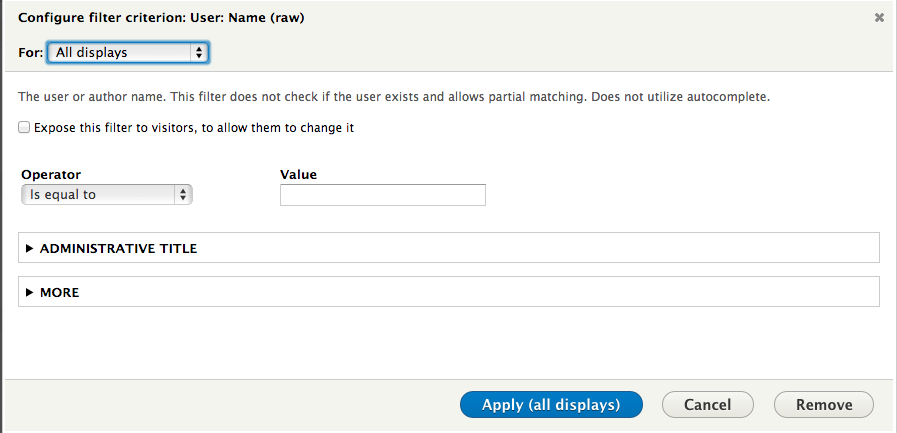Click the Administrative Title disclosure triangle
This screenshot has width=897, height=433.
click(x=30, y=248)
